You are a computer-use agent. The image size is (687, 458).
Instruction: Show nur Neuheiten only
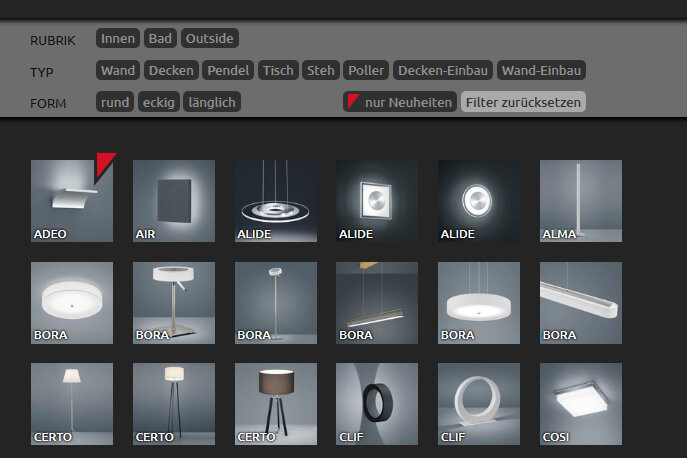click(x=400, y=102)
